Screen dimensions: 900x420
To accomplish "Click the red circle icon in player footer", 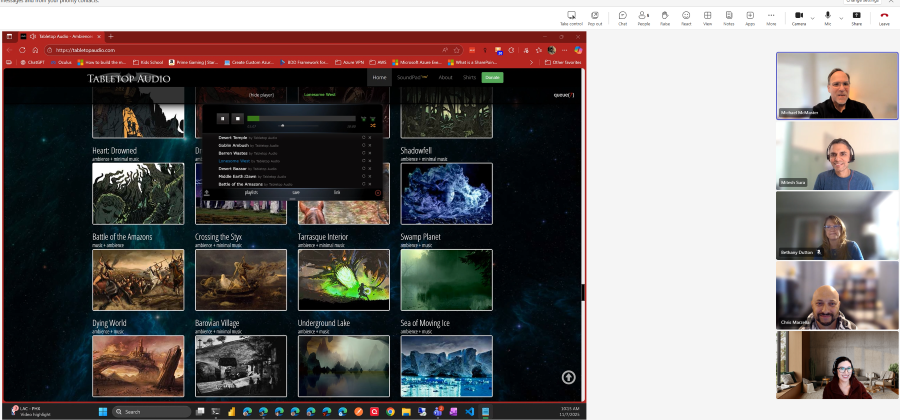I will tap(378, 193).
